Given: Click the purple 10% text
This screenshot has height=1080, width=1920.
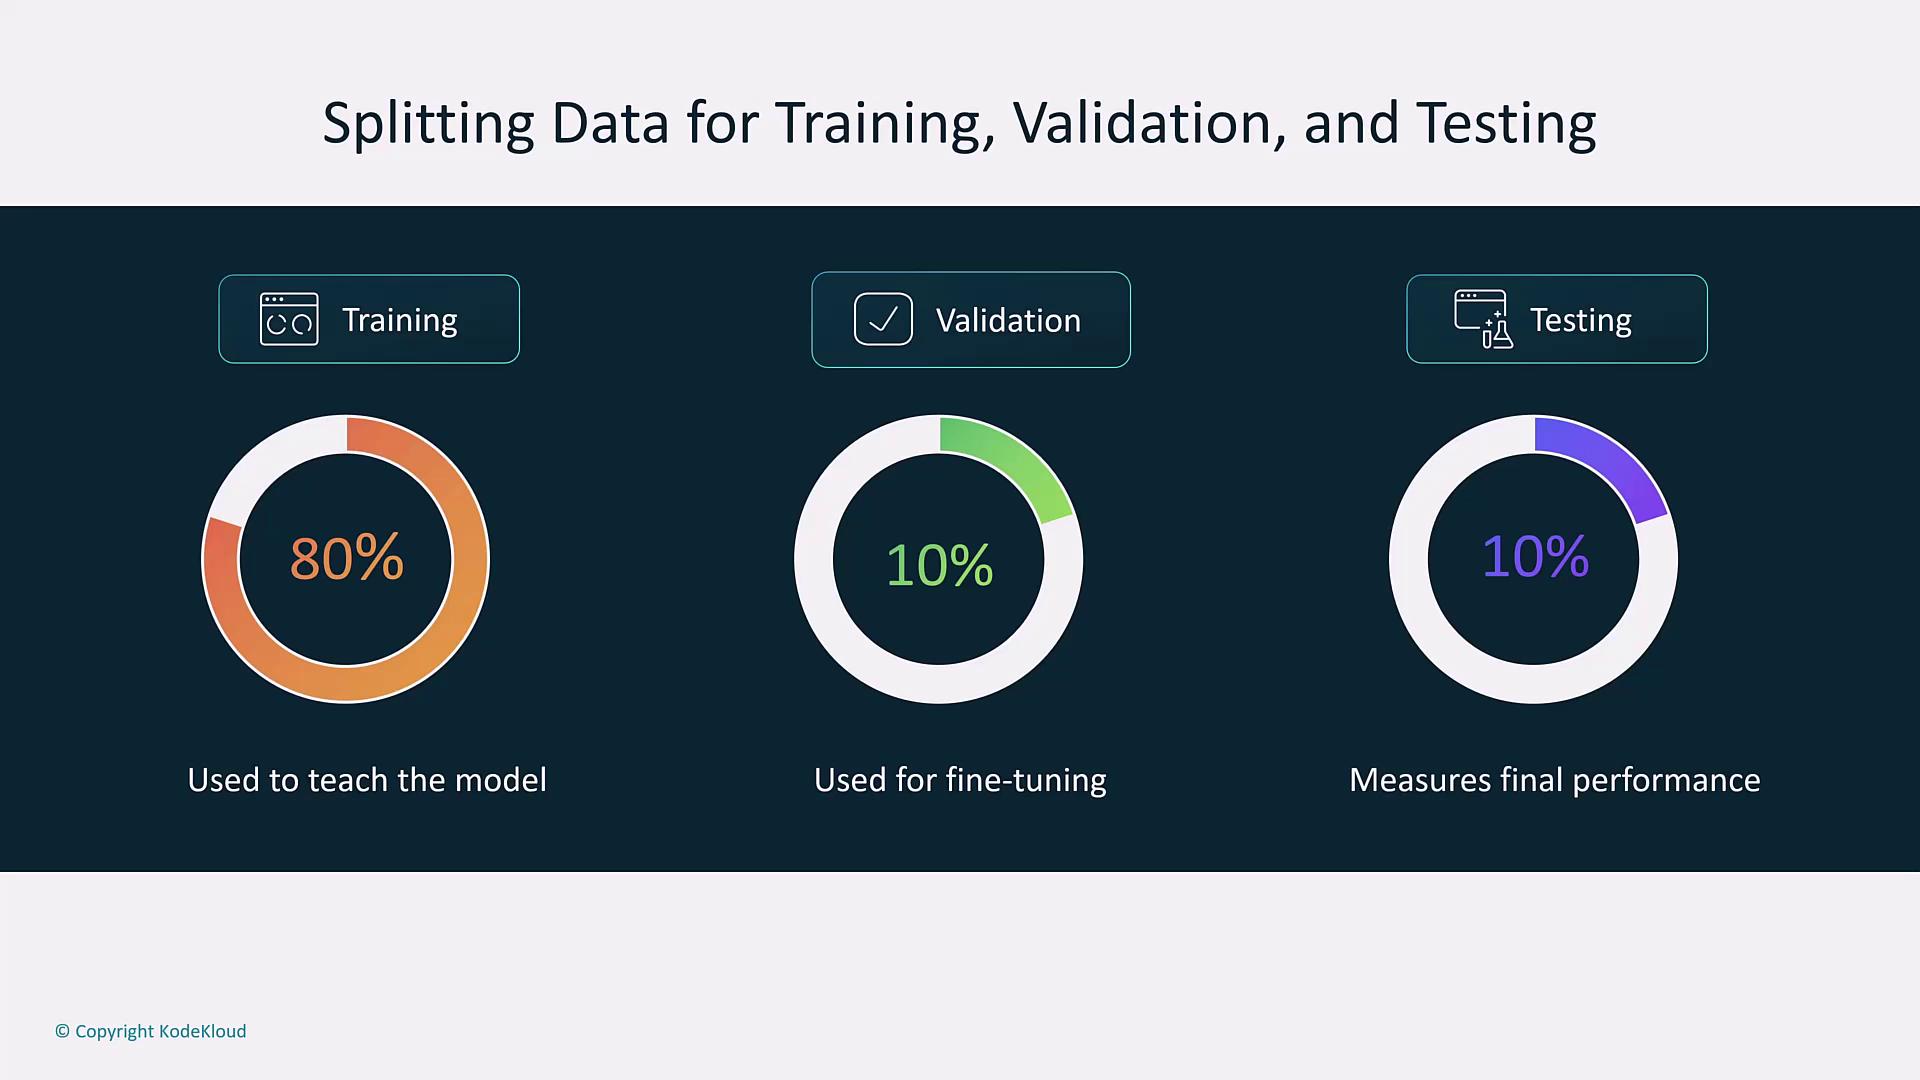Looking at the screenshot, I should (1535, 557).
